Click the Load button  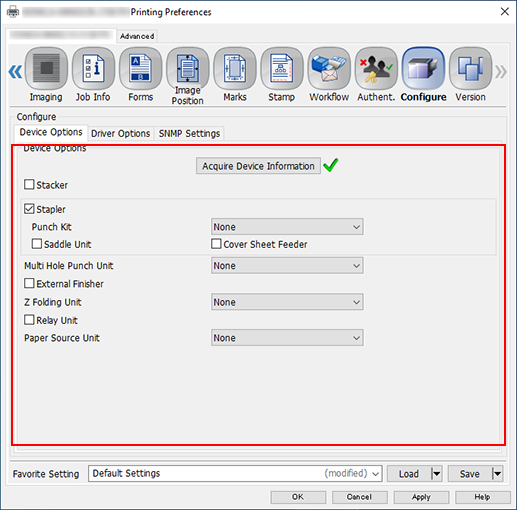[409, 473]
